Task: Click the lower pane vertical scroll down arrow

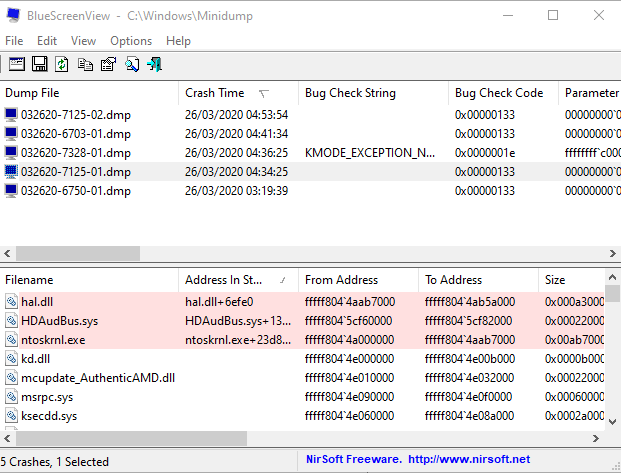Action: [x=612, y=422]
